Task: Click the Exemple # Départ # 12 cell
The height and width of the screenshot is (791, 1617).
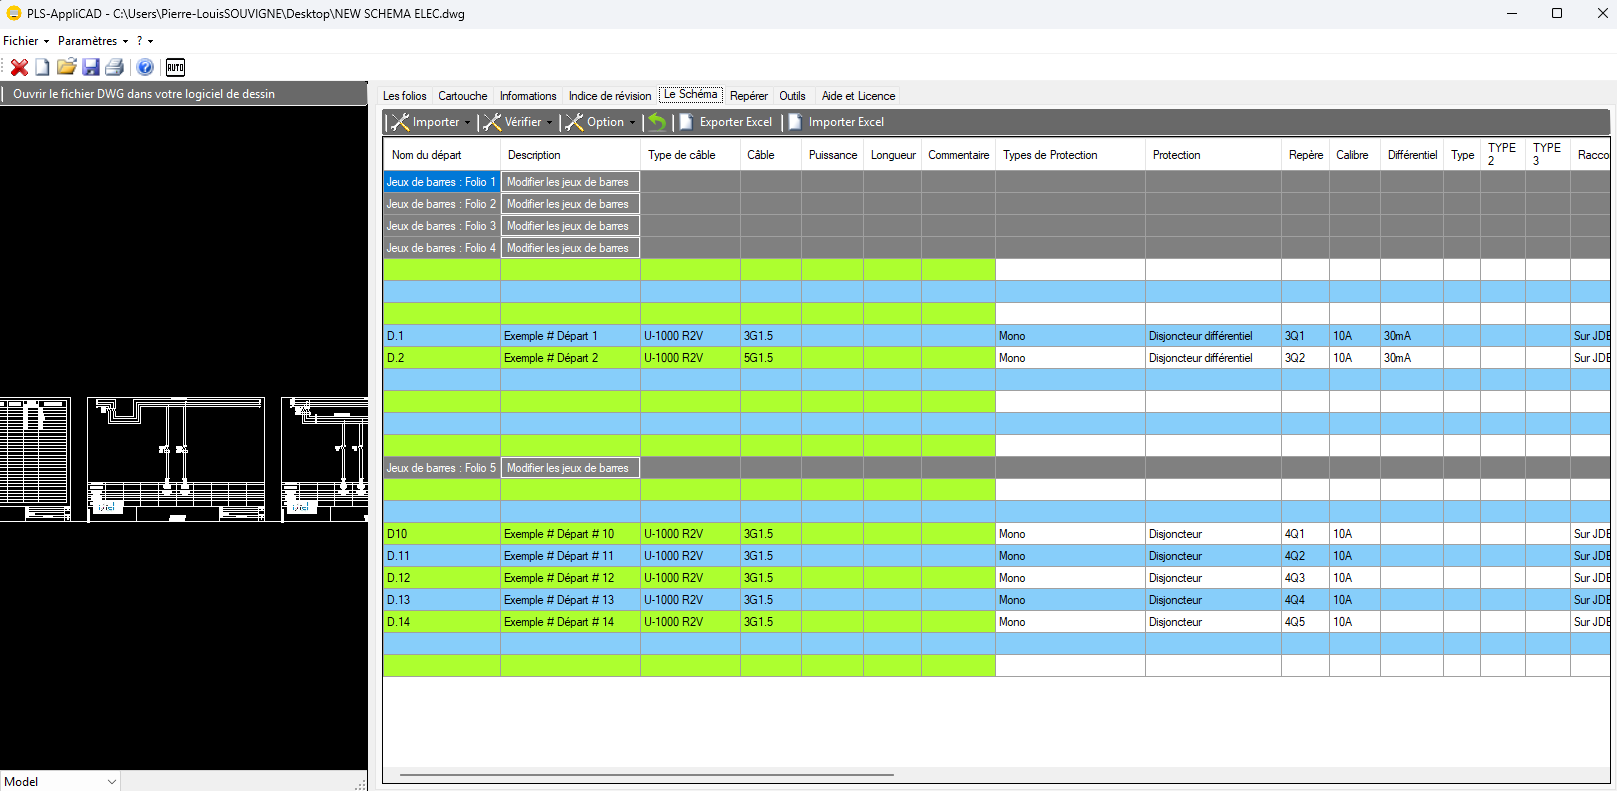Action: 570,578
